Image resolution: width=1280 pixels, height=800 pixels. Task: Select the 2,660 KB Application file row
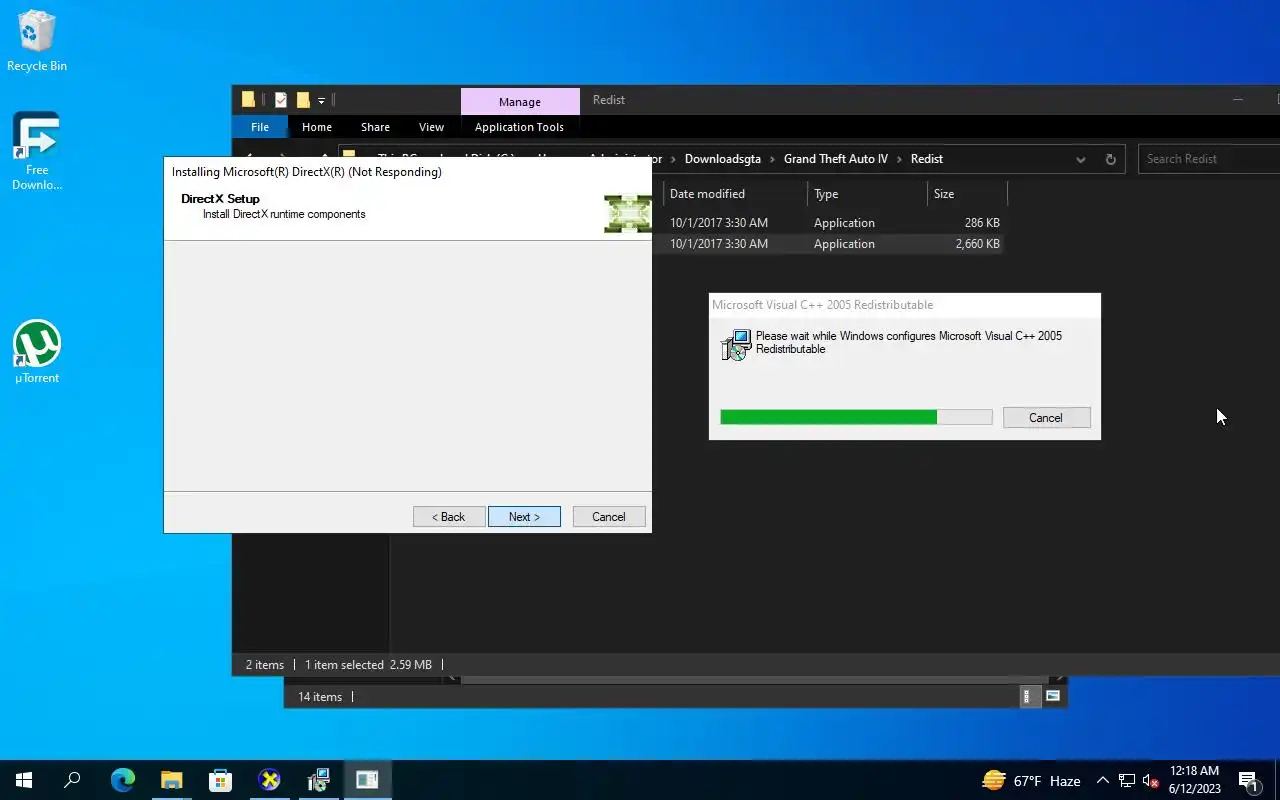click(828, 244)
